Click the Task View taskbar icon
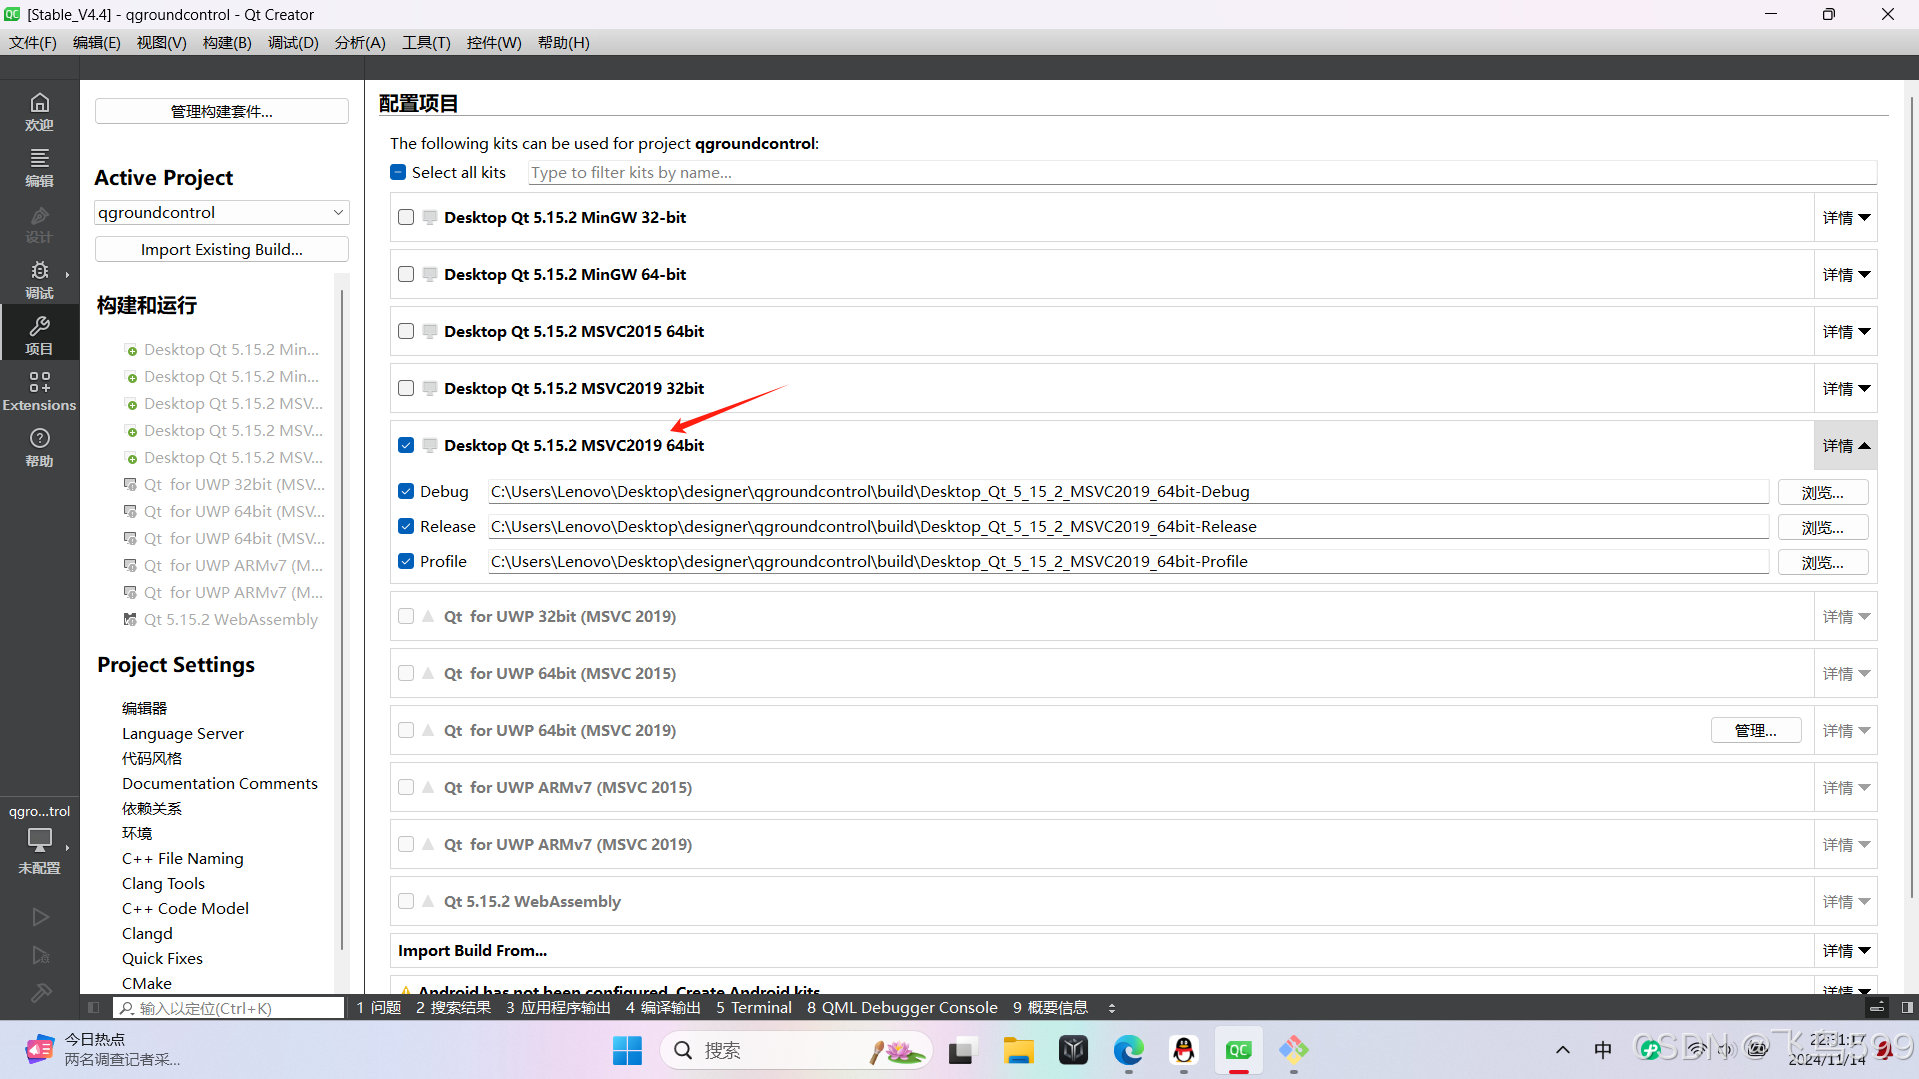Screen dimensions: 1919x1079 (961, 1050)
